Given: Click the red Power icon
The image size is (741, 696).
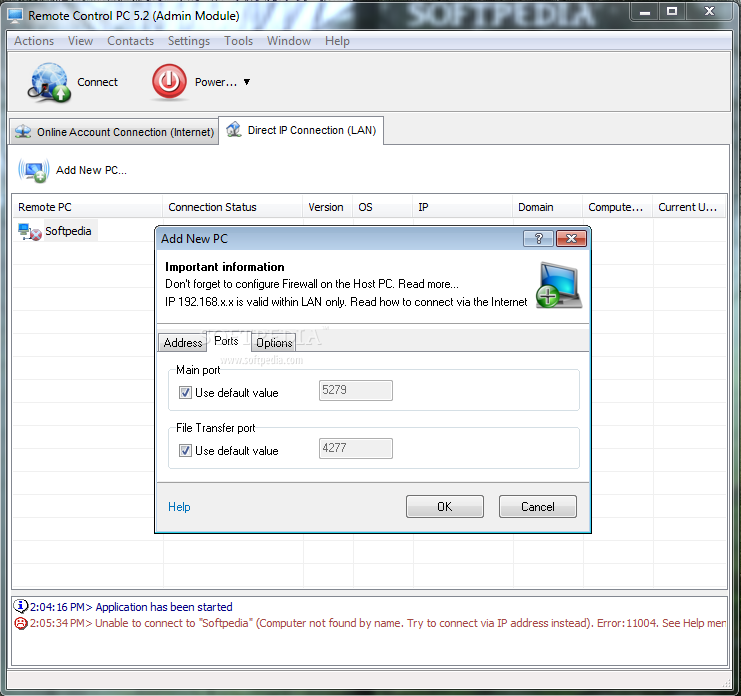Looking at the screenshot, I should point(169,82).
